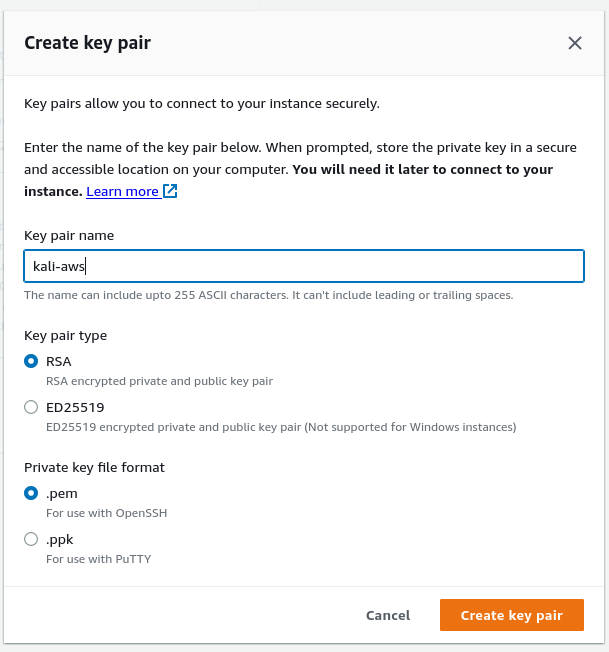
Task: Click the orange Create key pair button
Action: coord(511,615)
